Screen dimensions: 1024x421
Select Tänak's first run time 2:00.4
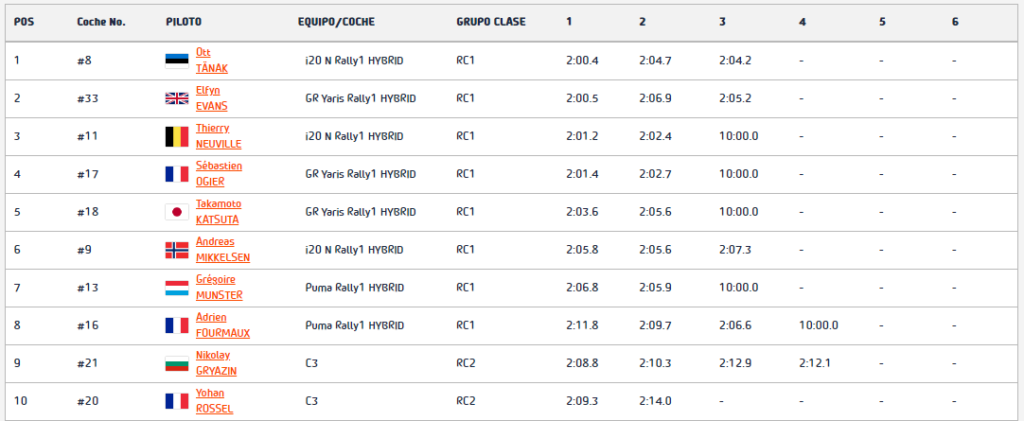pyautogui.click(x=583, y=61)
